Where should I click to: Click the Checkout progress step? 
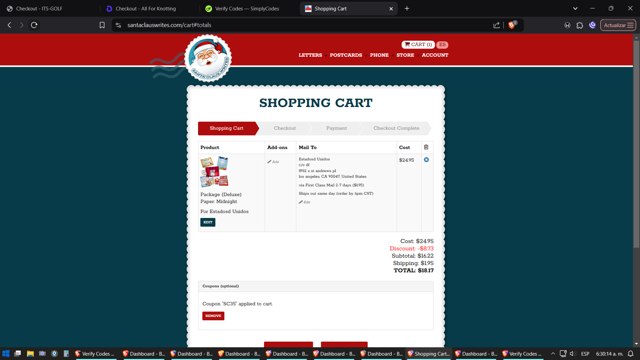pos(284,128)
